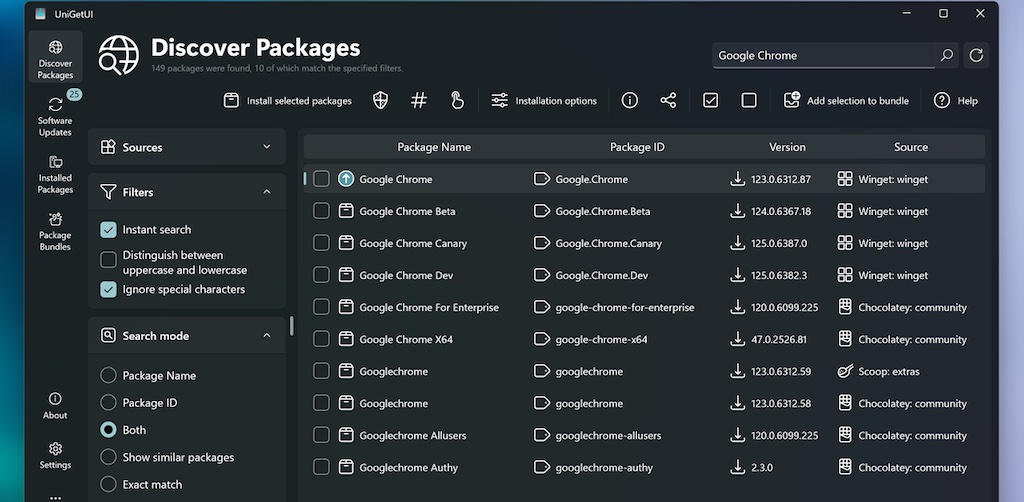Image resolution: width=1024 pixels, height=502 pixels.
Task: Click the interactive installation hand icon
Action: point(457,101)
